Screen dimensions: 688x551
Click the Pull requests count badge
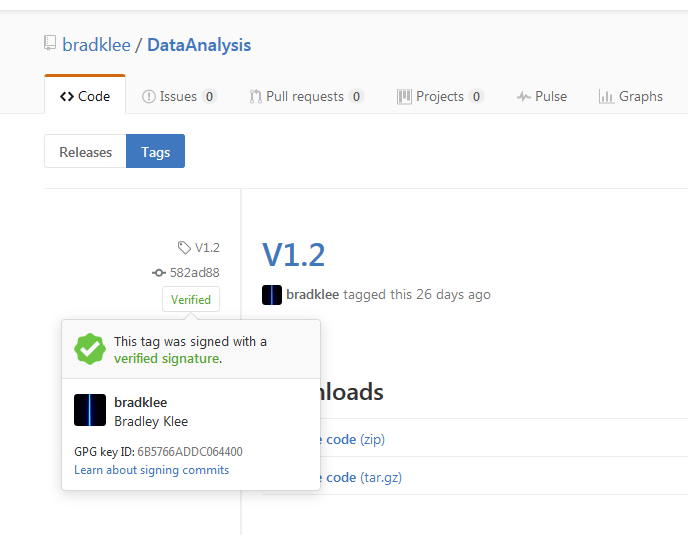(356, 97)
